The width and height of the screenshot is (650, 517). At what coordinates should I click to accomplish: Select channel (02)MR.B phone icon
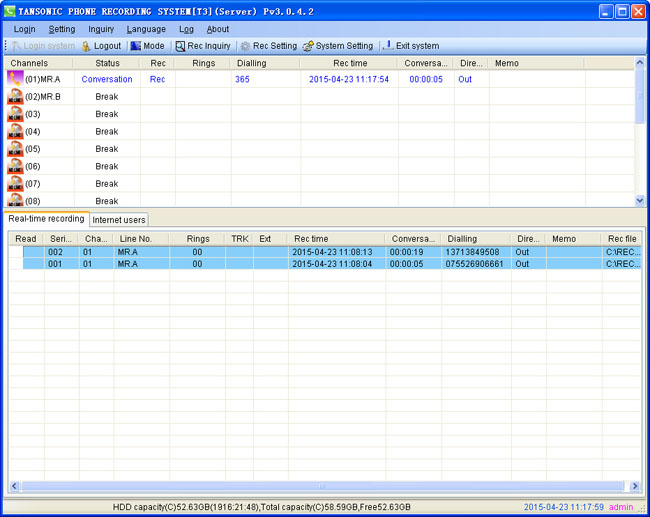click(15, 97)
